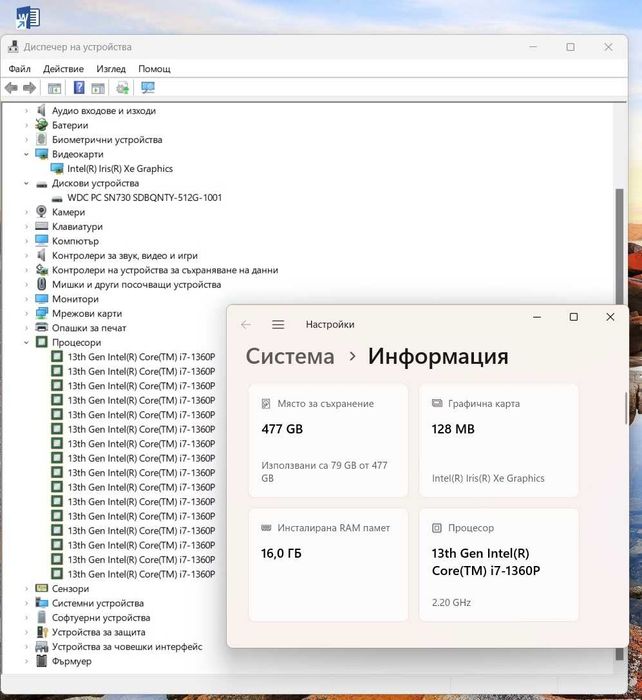Image resolution: width=642 pixels, height=700 pixels.
Task: Expand the Мрежови карти category
Action: click(x=26, y=313)
